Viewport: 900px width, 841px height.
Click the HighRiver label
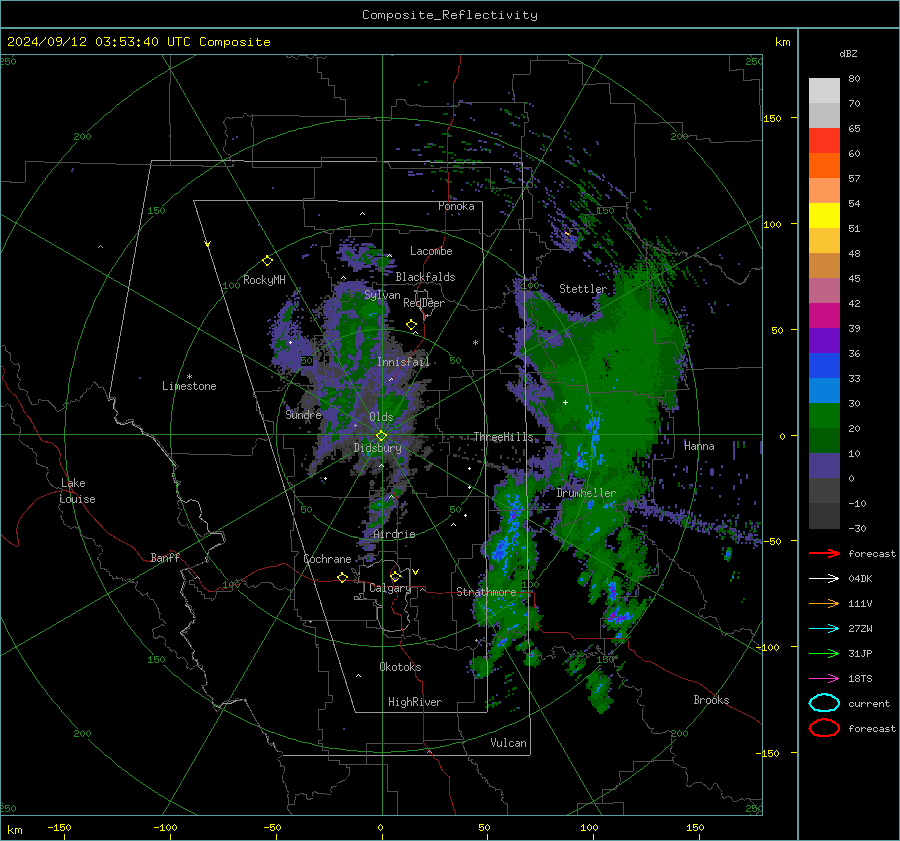[x=415, y=702]
